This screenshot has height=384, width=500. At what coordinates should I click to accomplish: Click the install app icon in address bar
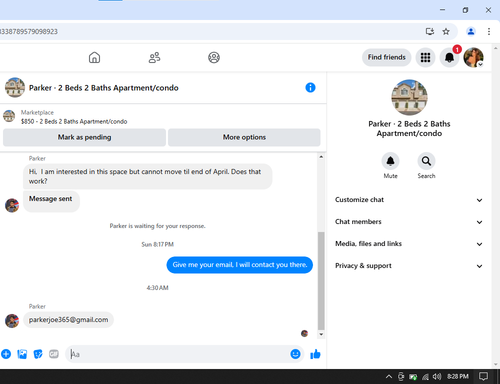[430, 31]
